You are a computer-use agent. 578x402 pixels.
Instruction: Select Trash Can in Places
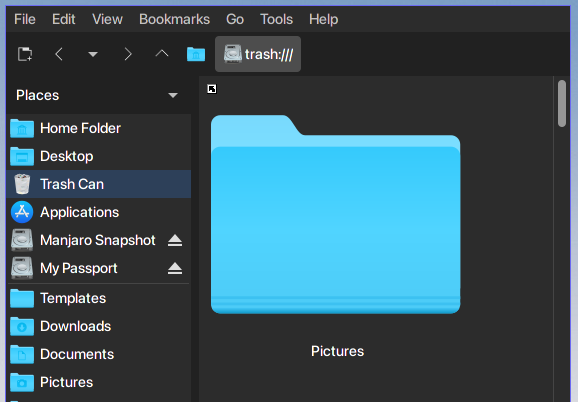point(99,184)
